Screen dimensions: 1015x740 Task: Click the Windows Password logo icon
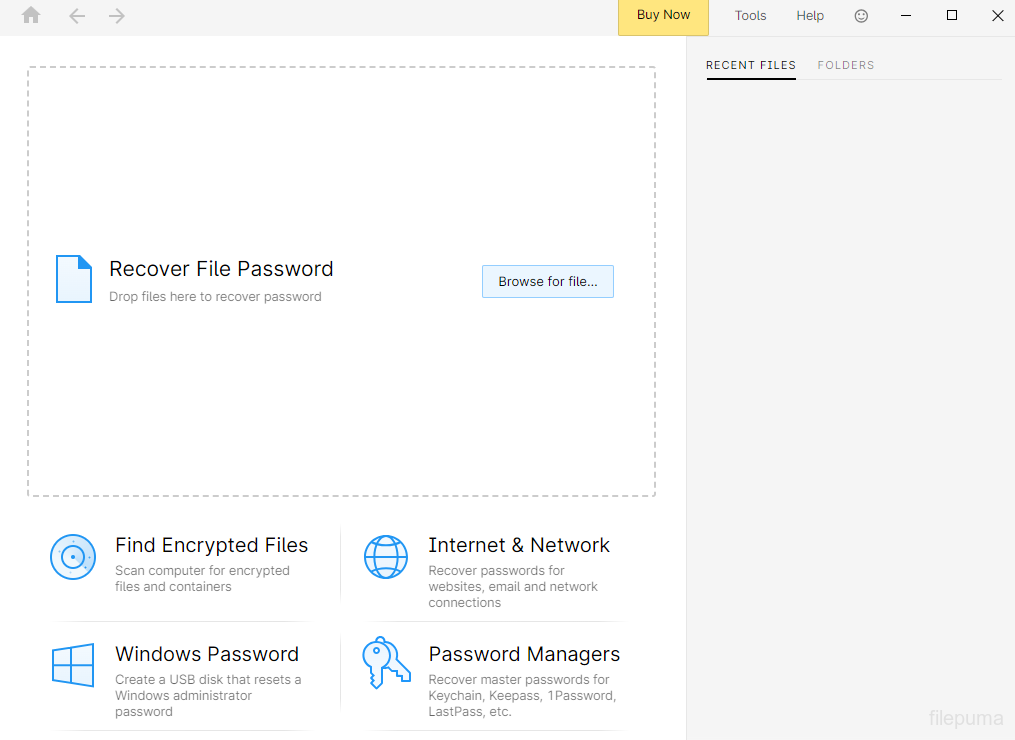pos(73,665)
